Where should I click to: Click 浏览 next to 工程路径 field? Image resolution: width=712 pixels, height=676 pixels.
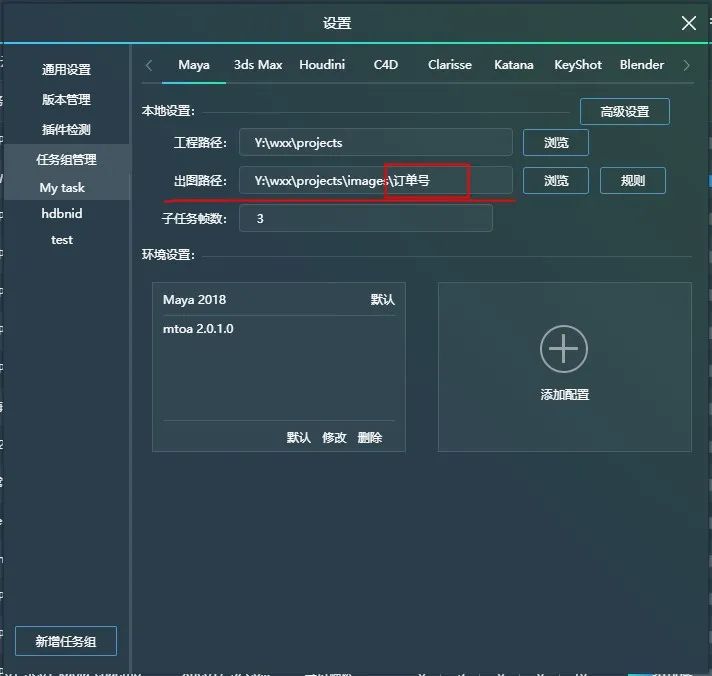556,143
